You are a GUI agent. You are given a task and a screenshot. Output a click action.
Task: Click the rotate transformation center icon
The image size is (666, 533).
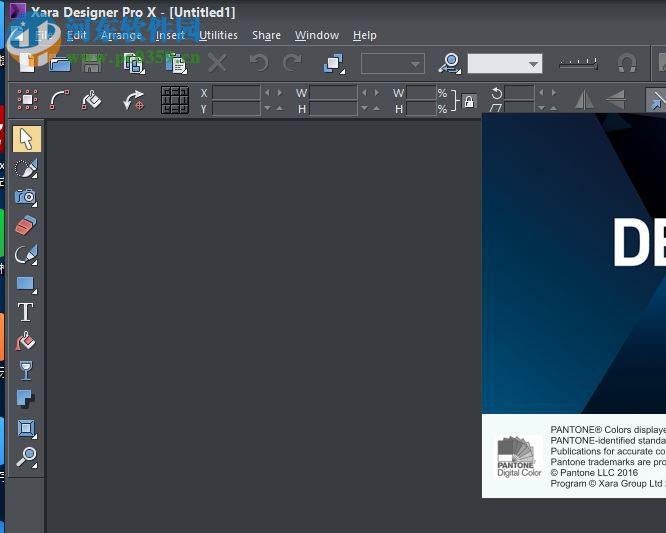point(133,100)
